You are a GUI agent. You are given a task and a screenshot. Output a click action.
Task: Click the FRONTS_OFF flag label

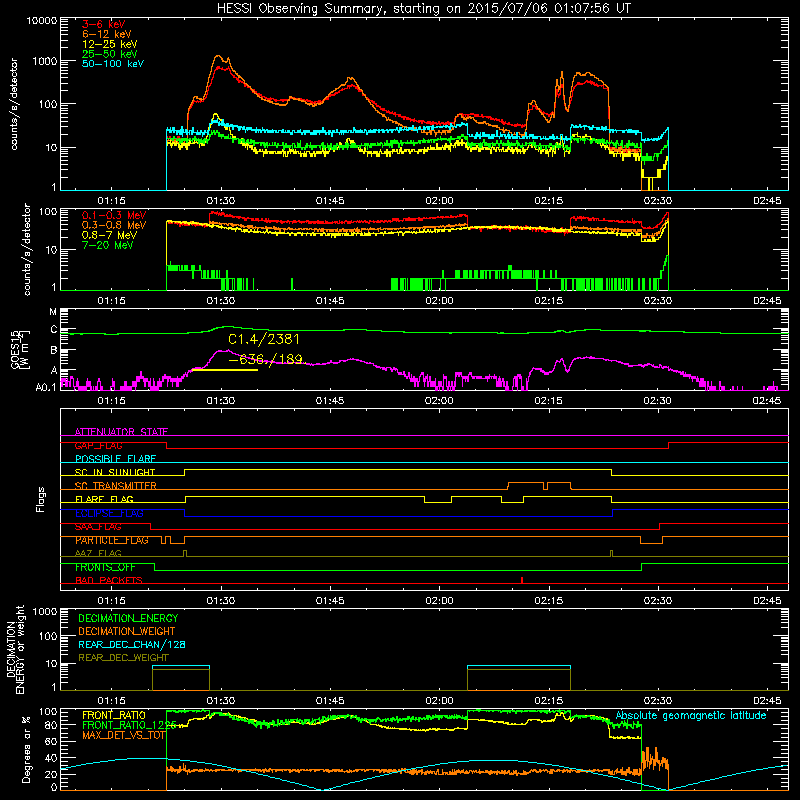tap(106, 567)
